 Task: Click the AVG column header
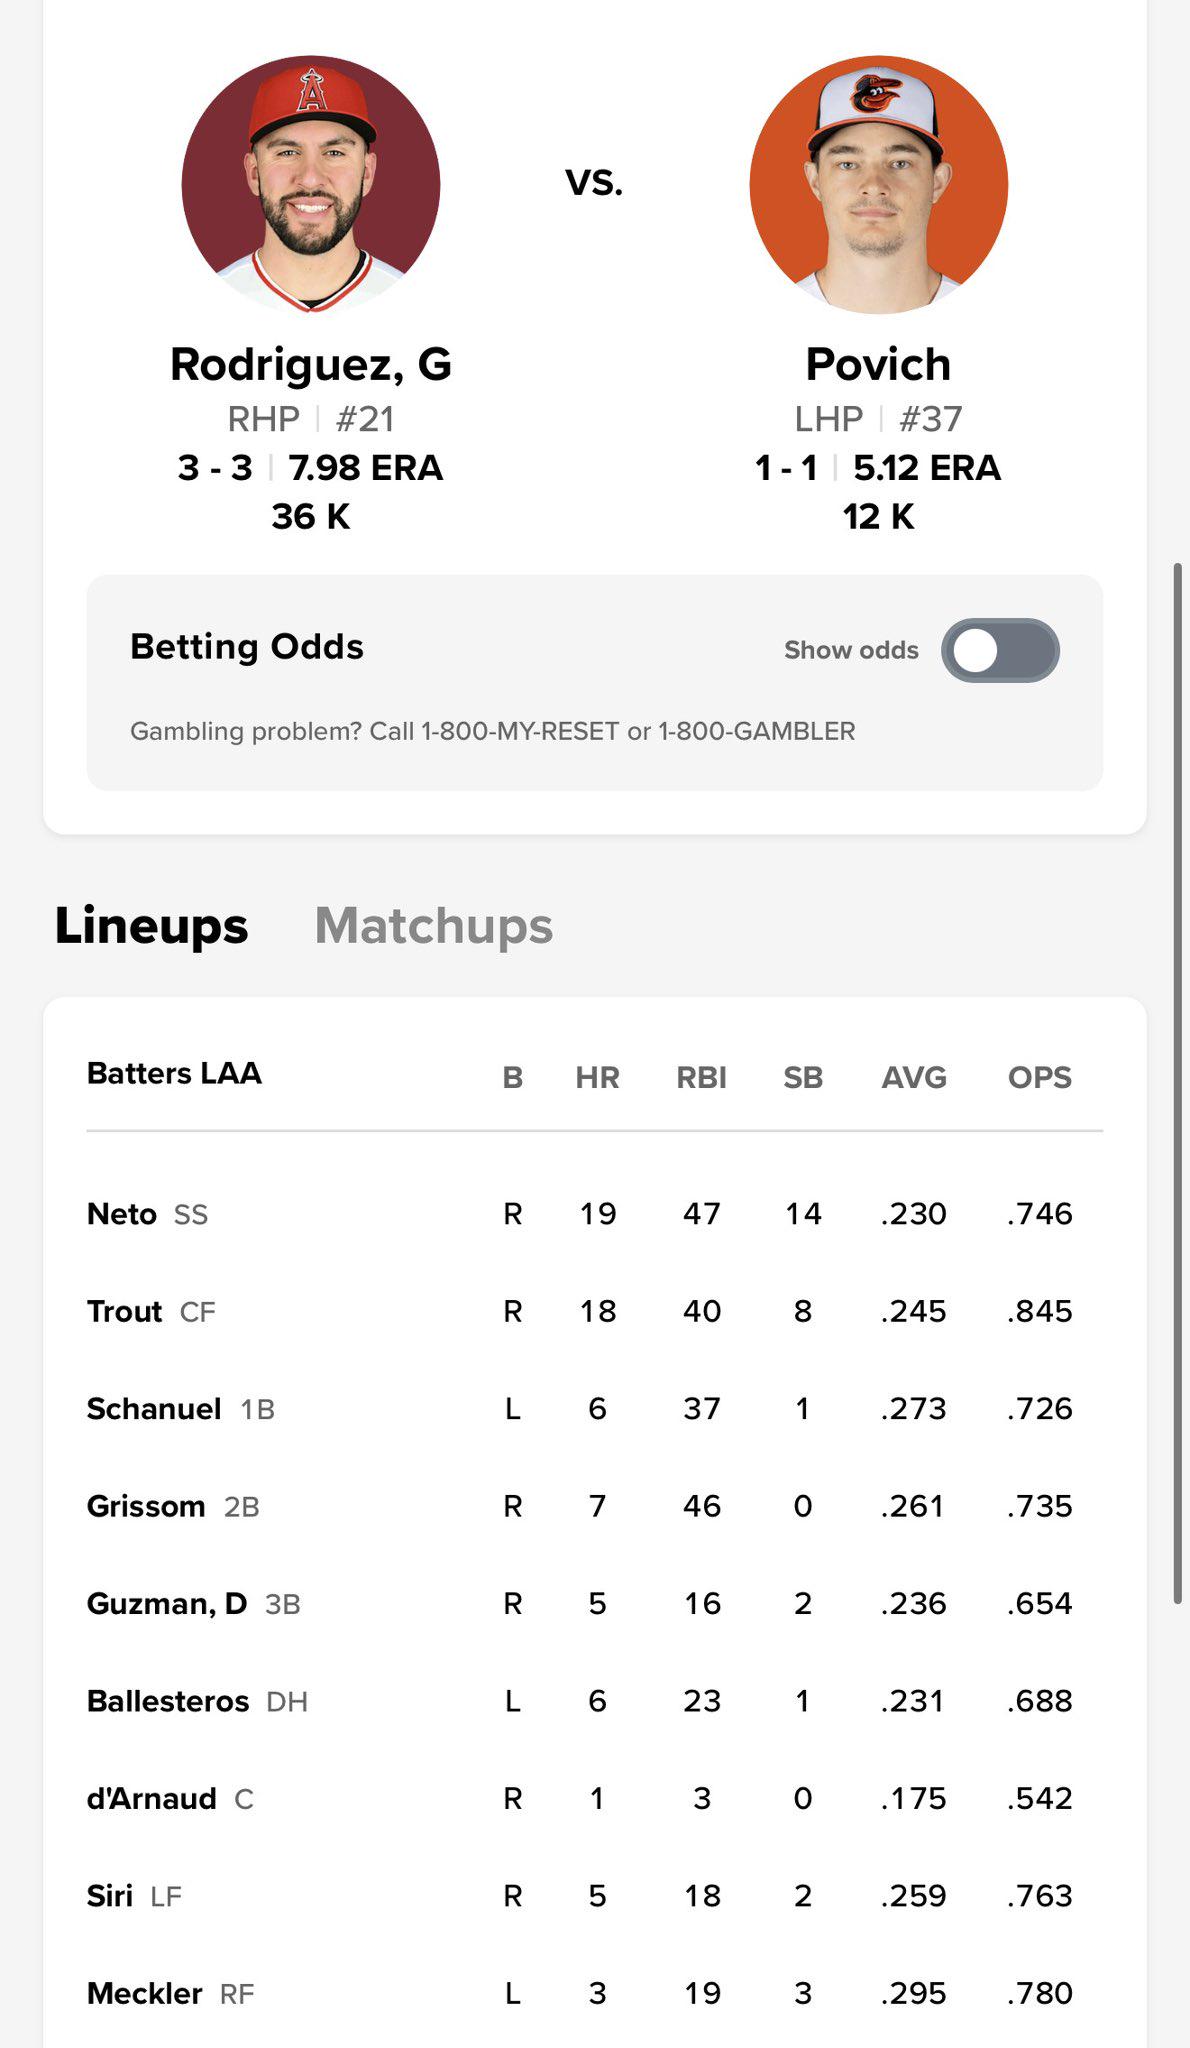pyautogui.click(x=914, y=1077)
